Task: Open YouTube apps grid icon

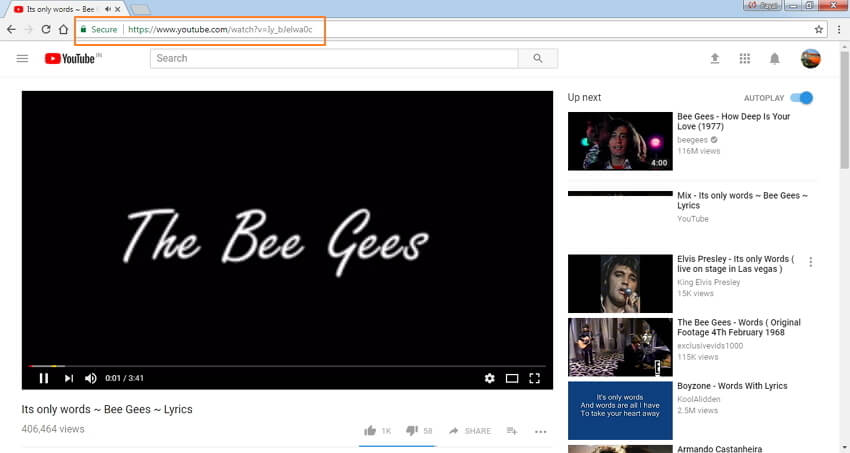Action: [x=745, y=59]
